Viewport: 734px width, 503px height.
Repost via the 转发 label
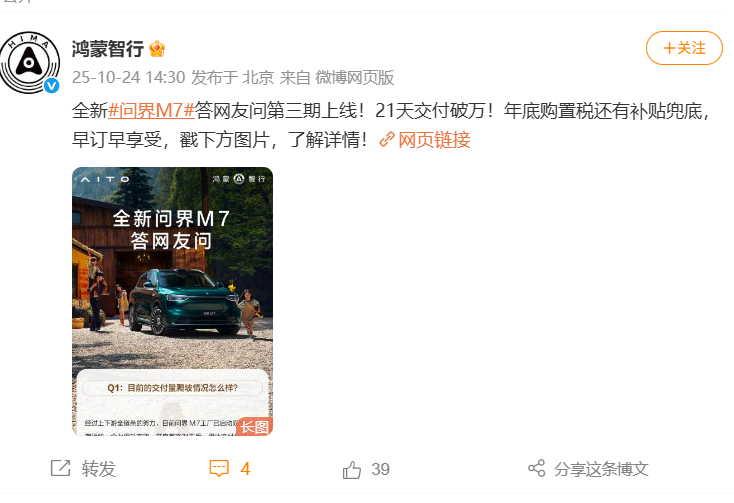[98, 469]
